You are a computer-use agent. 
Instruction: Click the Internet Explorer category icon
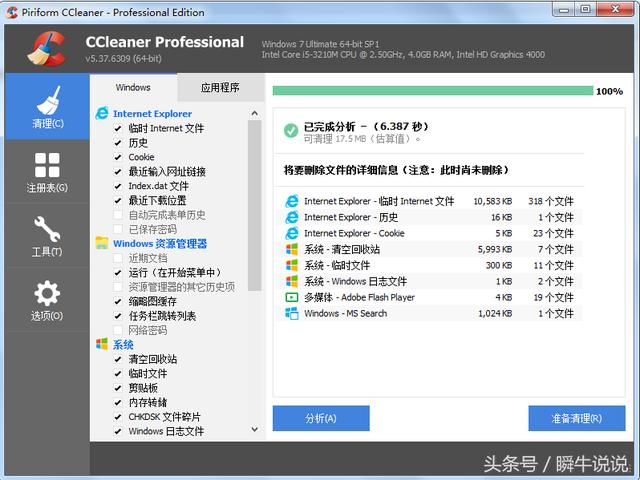(102, 113)
